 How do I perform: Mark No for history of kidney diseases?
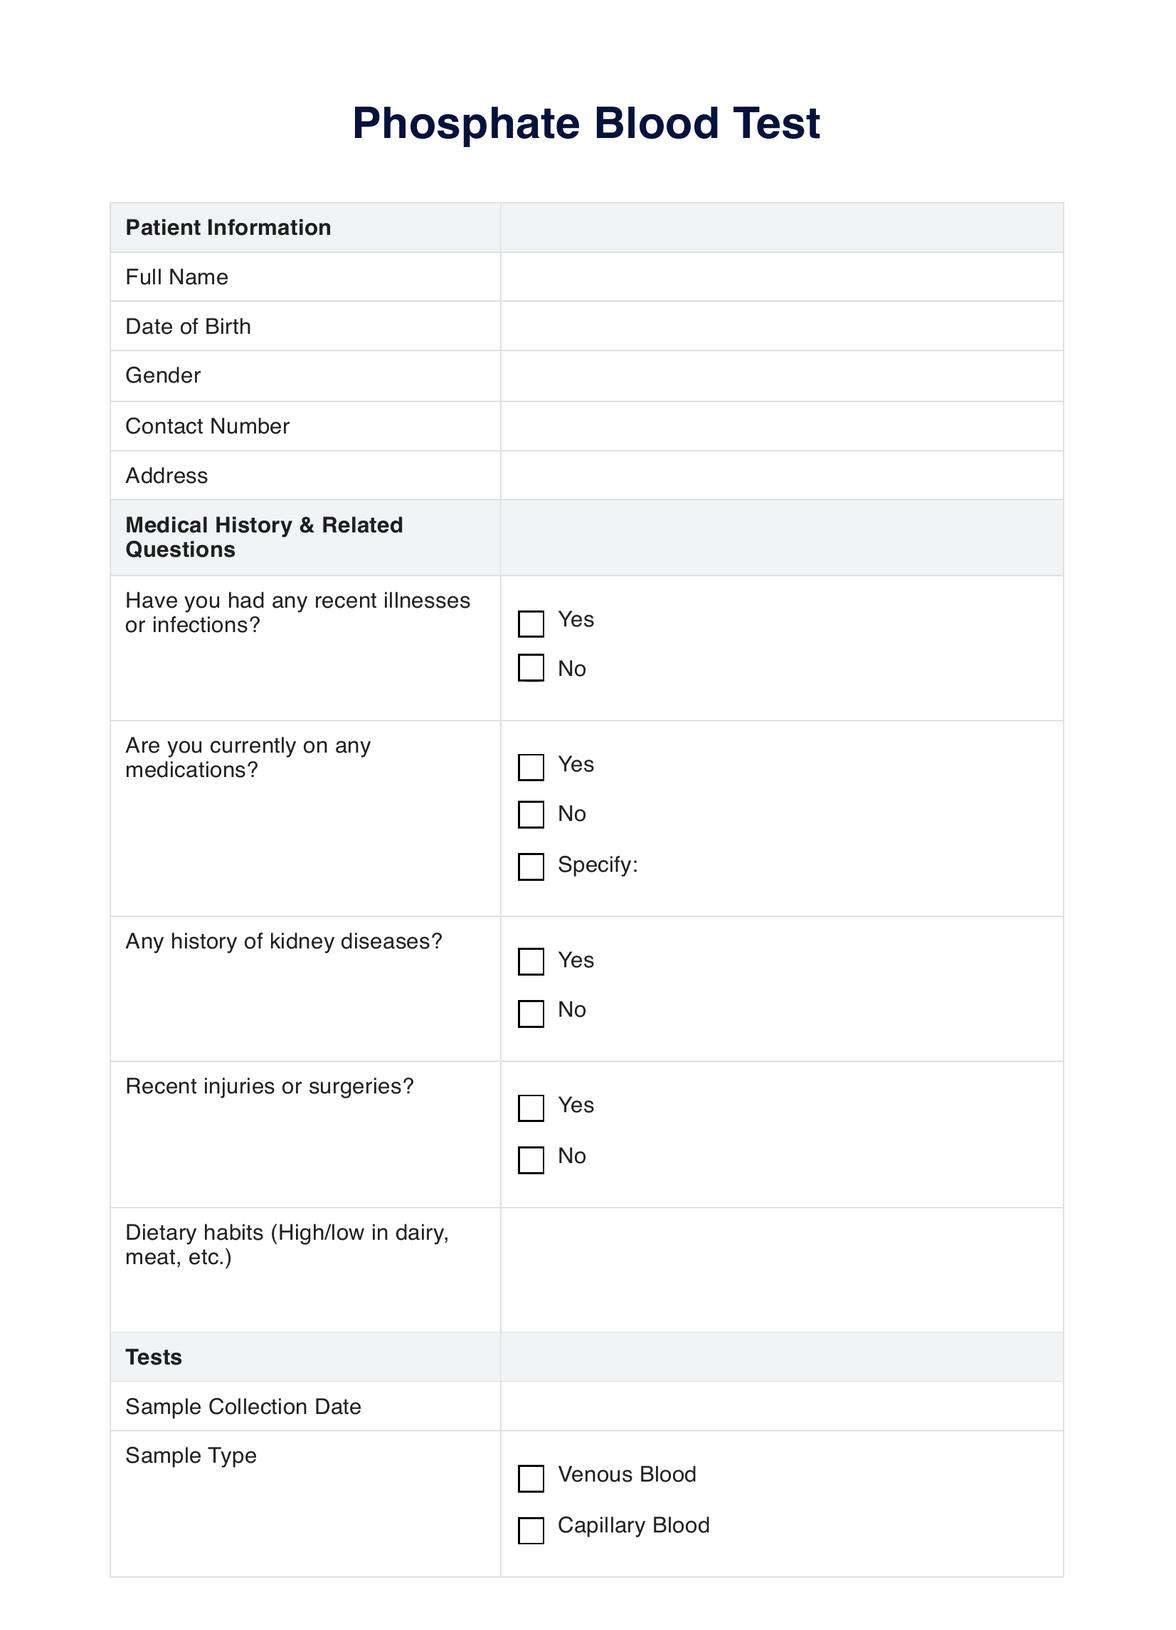point(531,1013)
